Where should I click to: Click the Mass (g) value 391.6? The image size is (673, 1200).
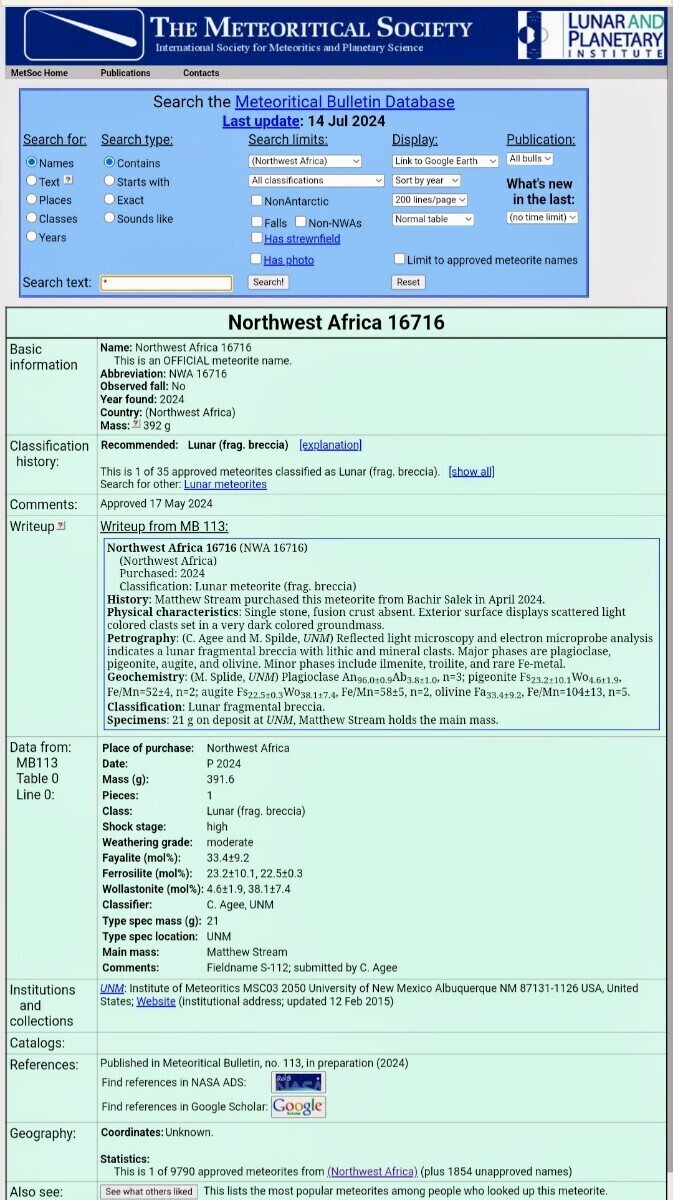coord(223,779)
